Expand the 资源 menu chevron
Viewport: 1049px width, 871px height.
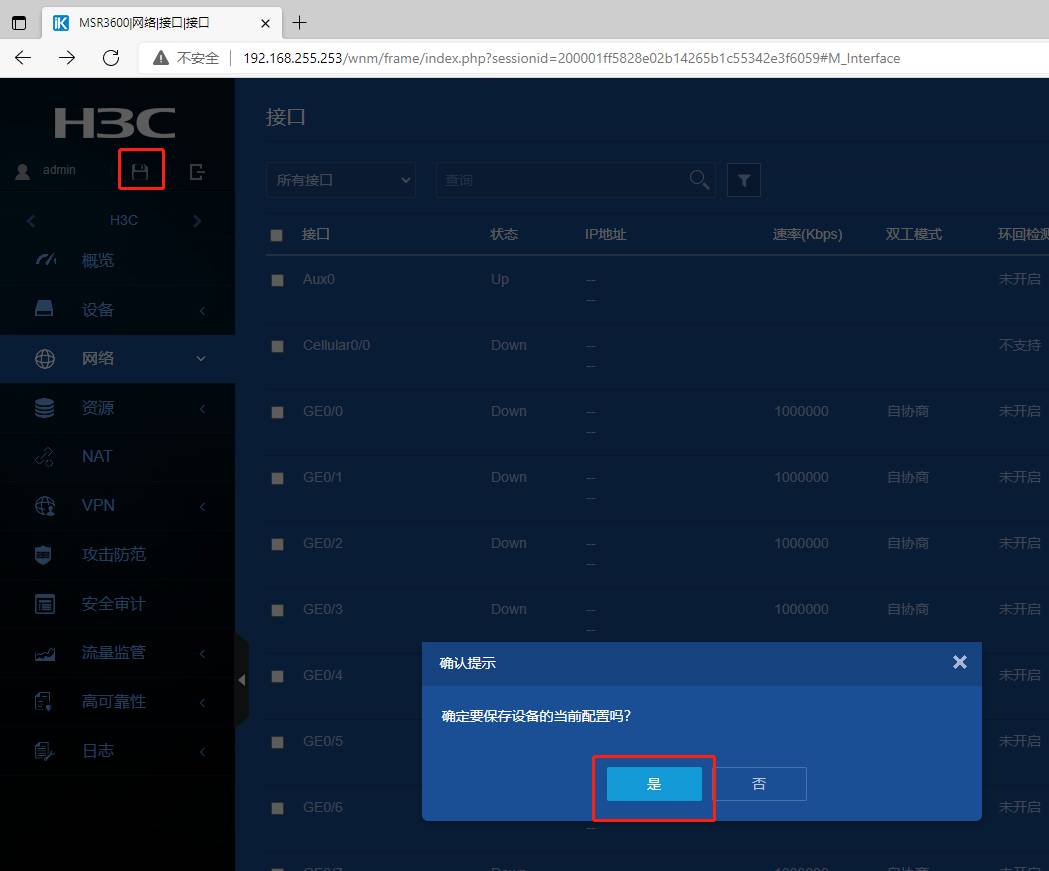pyautogui.click(x=202, y=409)
